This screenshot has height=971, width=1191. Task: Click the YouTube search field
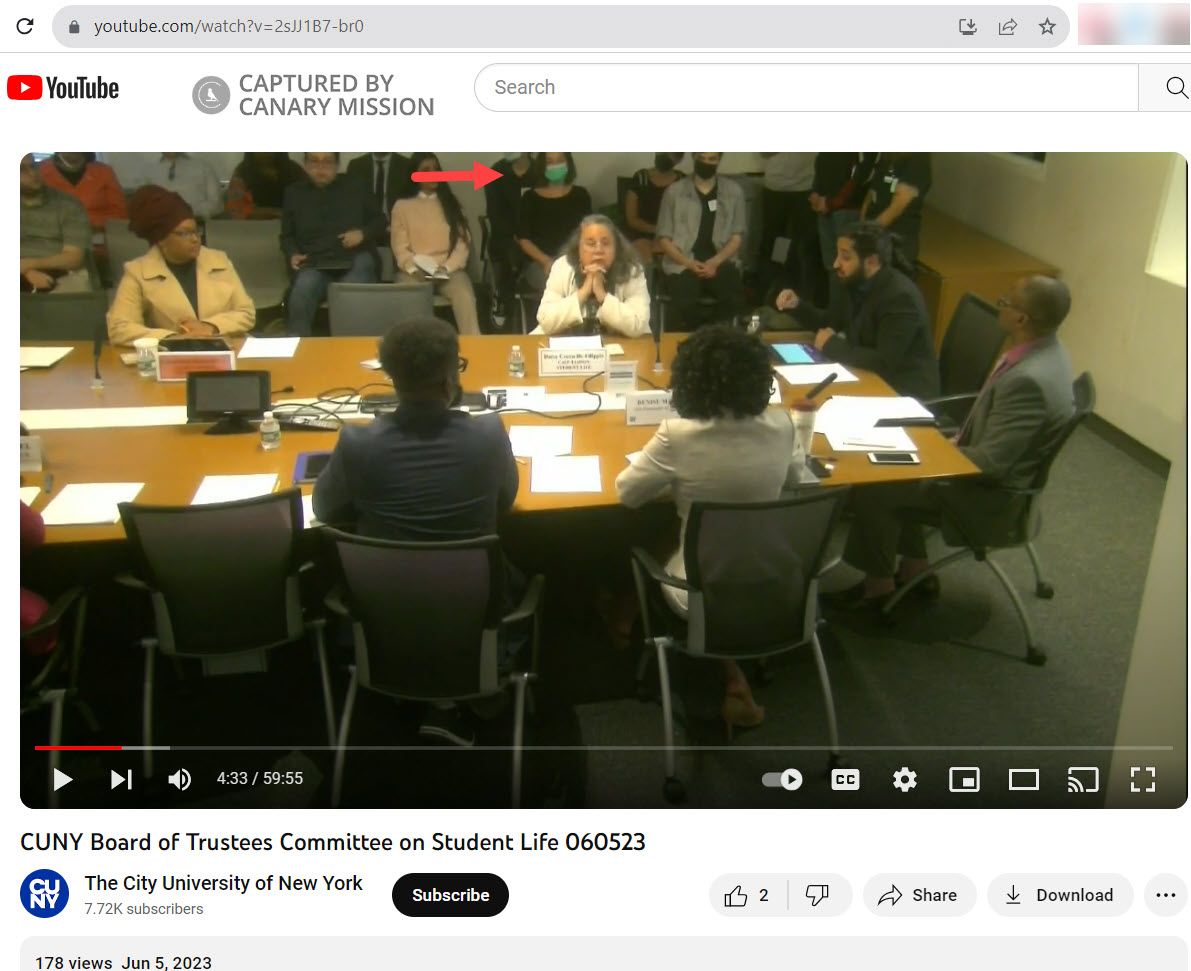coord(805,88)
